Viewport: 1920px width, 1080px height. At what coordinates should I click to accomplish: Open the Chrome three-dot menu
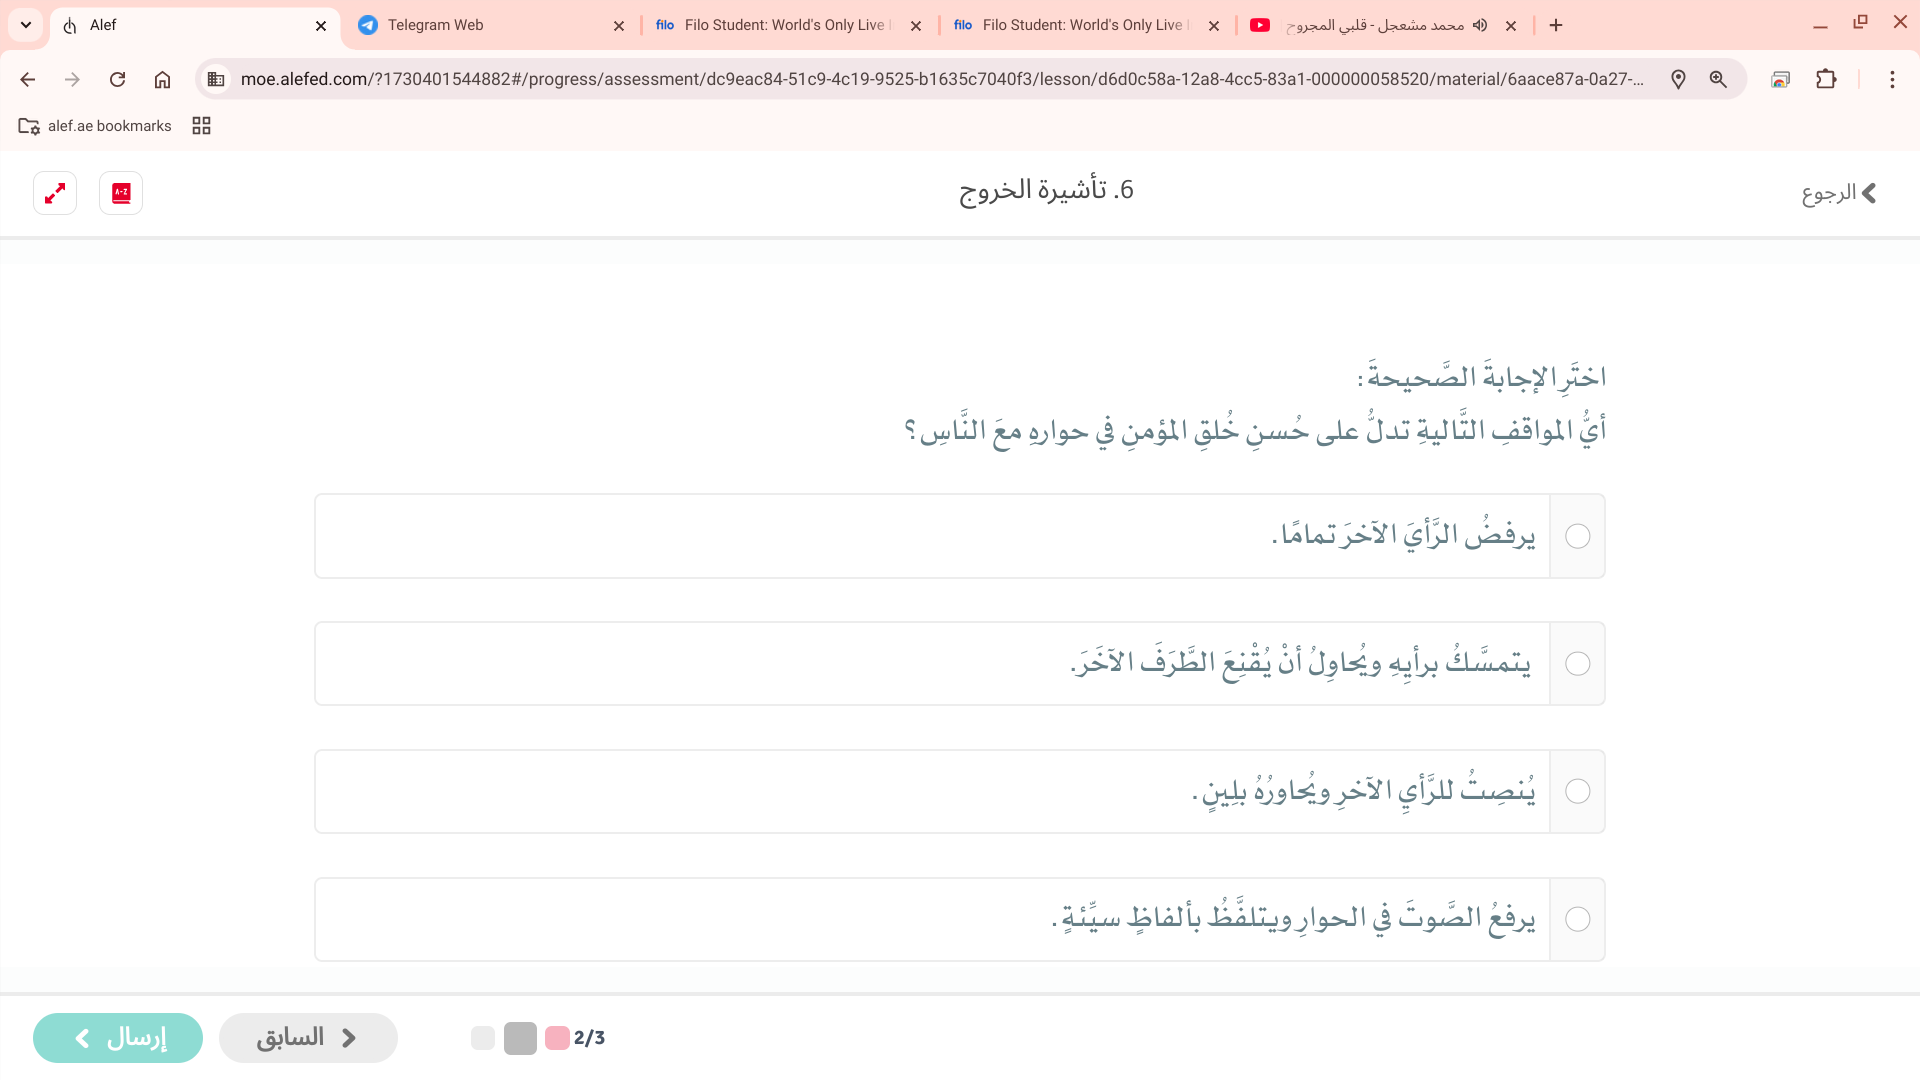(x=1892, y=79)
